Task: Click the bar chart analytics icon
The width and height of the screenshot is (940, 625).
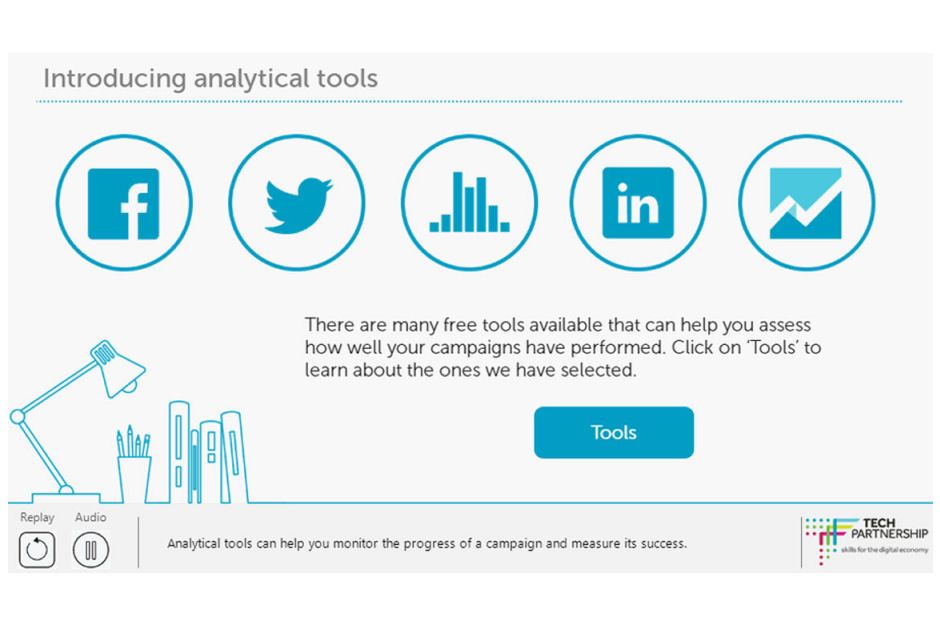Action: 469,203
